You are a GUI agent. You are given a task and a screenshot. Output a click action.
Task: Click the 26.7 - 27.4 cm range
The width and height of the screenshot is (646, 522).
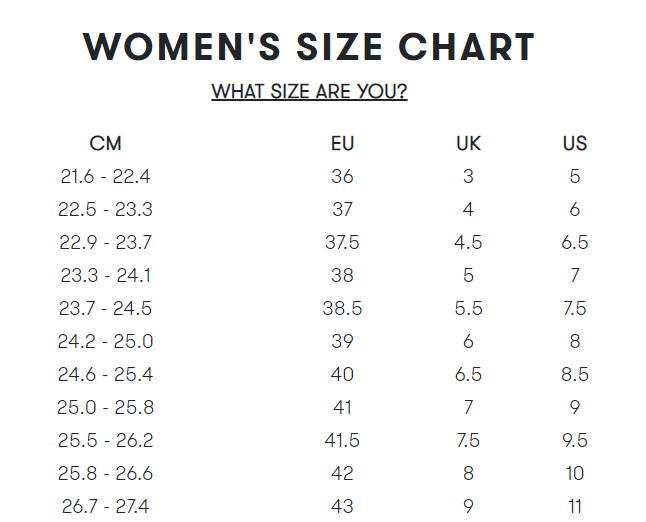(105, 506)
